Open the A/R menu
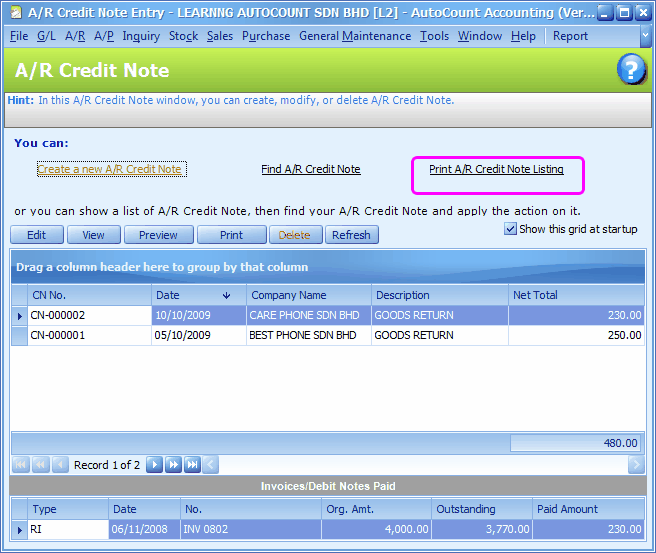656x553 pixels. [75, 36]
